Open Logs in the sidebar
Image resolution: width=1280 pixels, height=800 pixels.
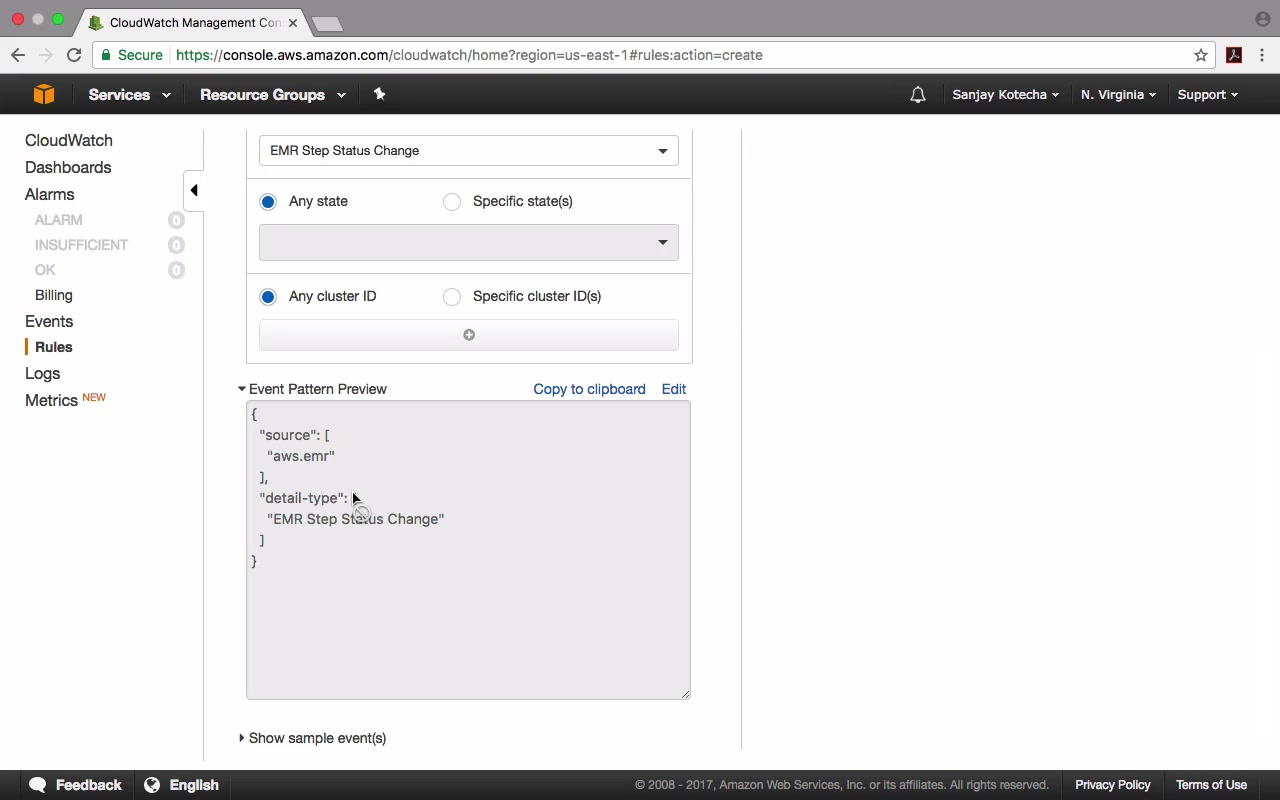pos(43,374)
